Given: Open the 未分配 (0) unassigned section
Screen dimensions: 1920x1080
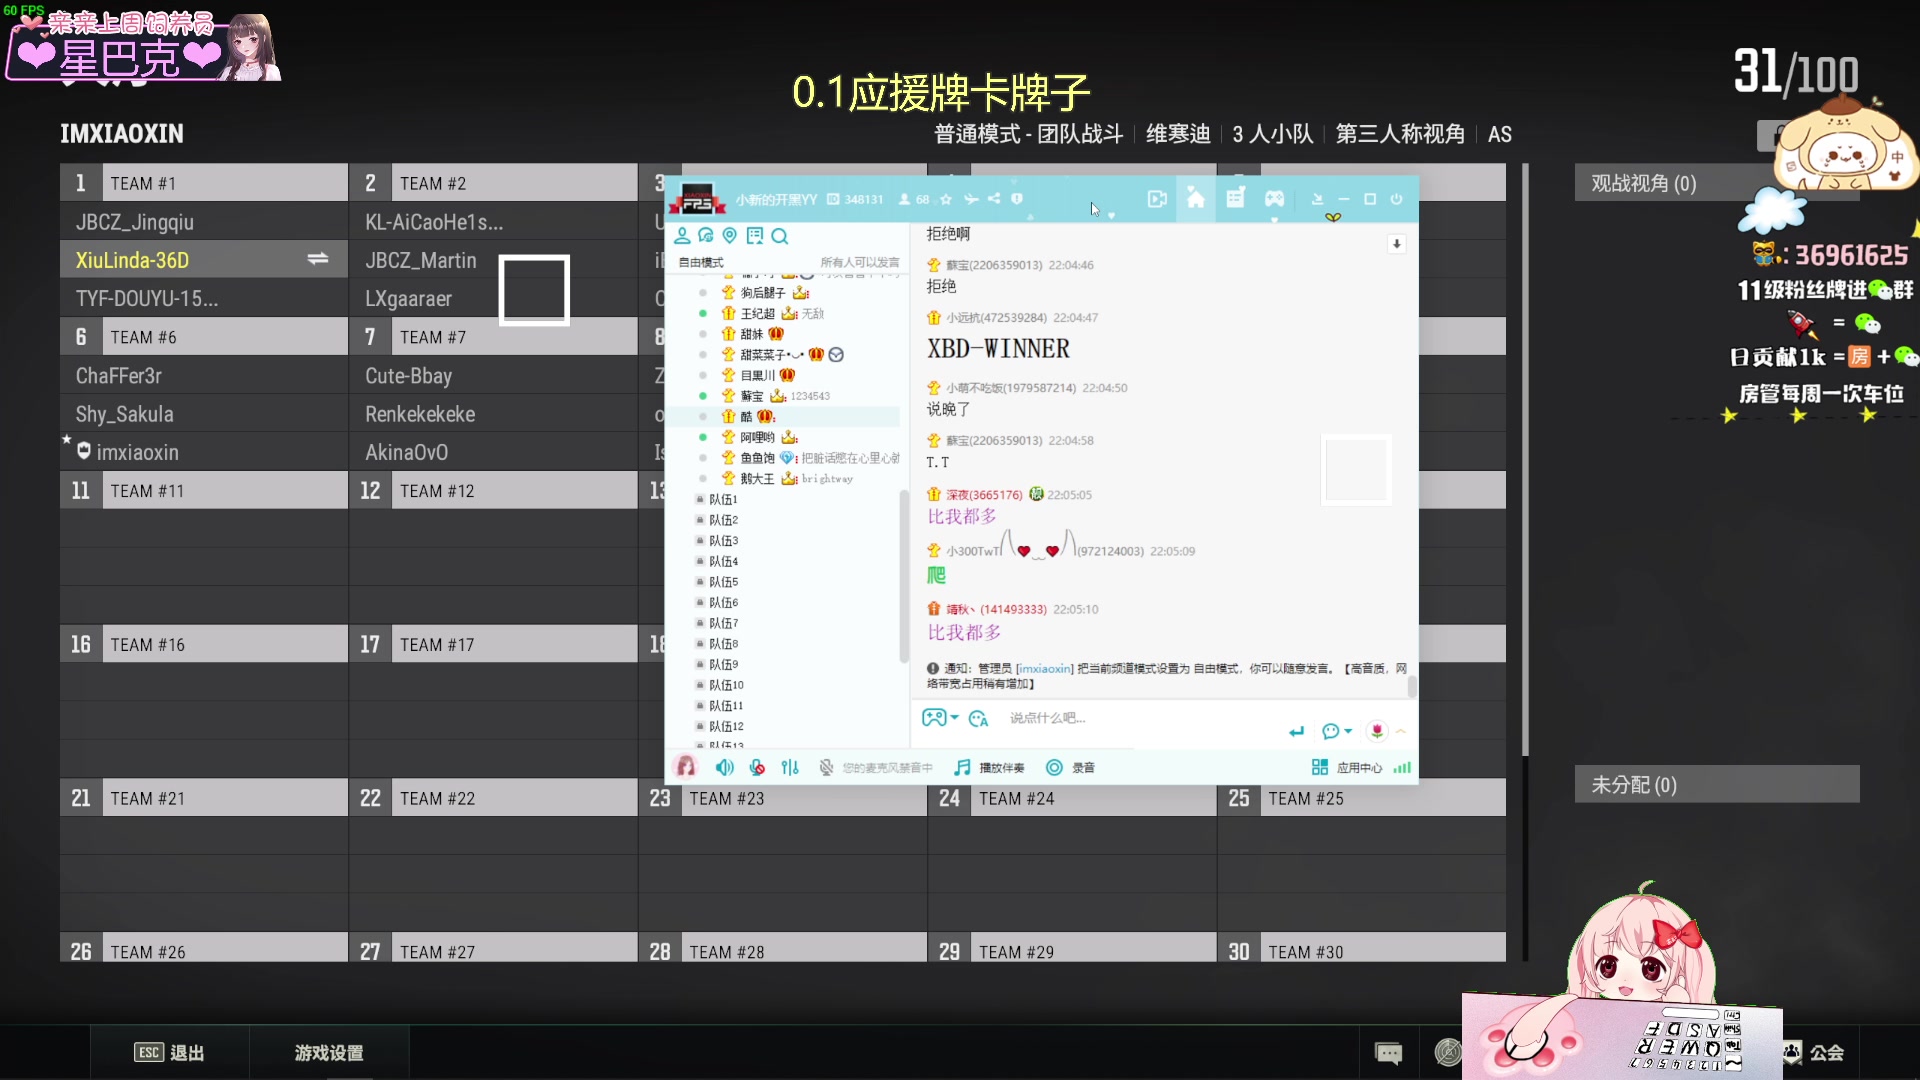Looking at the screenshot, I should point(1717,785).
